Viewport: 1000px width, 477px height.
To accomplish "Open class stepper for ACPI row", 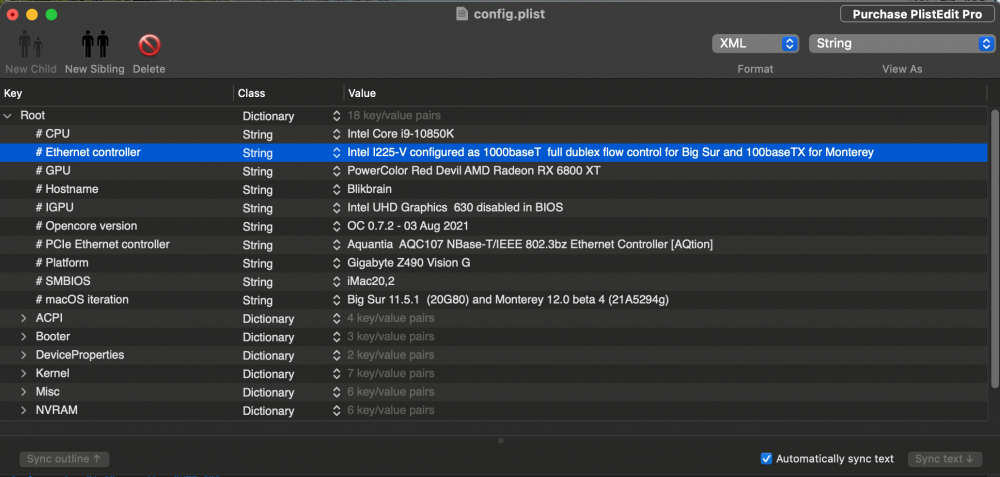I will [337, 318].
